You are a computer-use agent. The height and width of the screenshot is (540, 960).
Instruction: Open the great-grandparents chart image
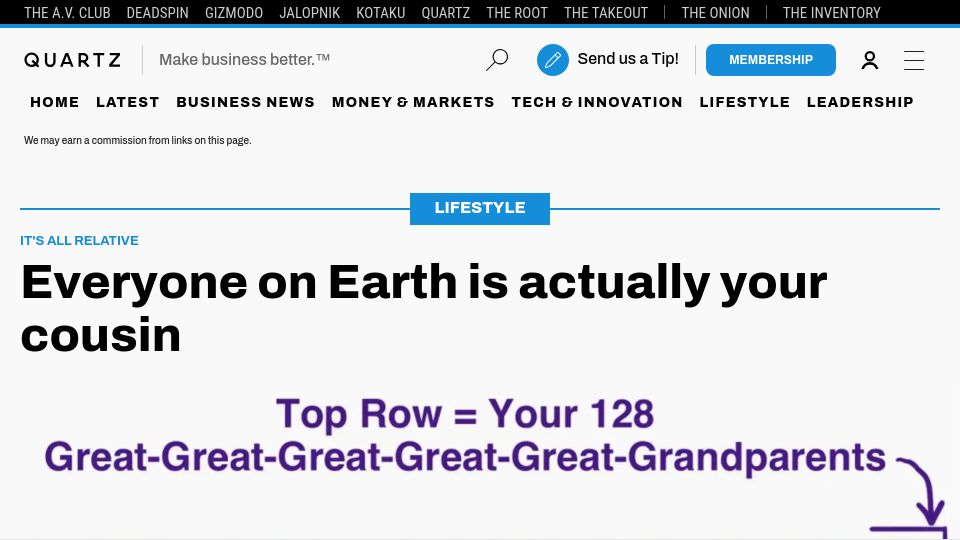pyautogui.click(x=480, y=465)
